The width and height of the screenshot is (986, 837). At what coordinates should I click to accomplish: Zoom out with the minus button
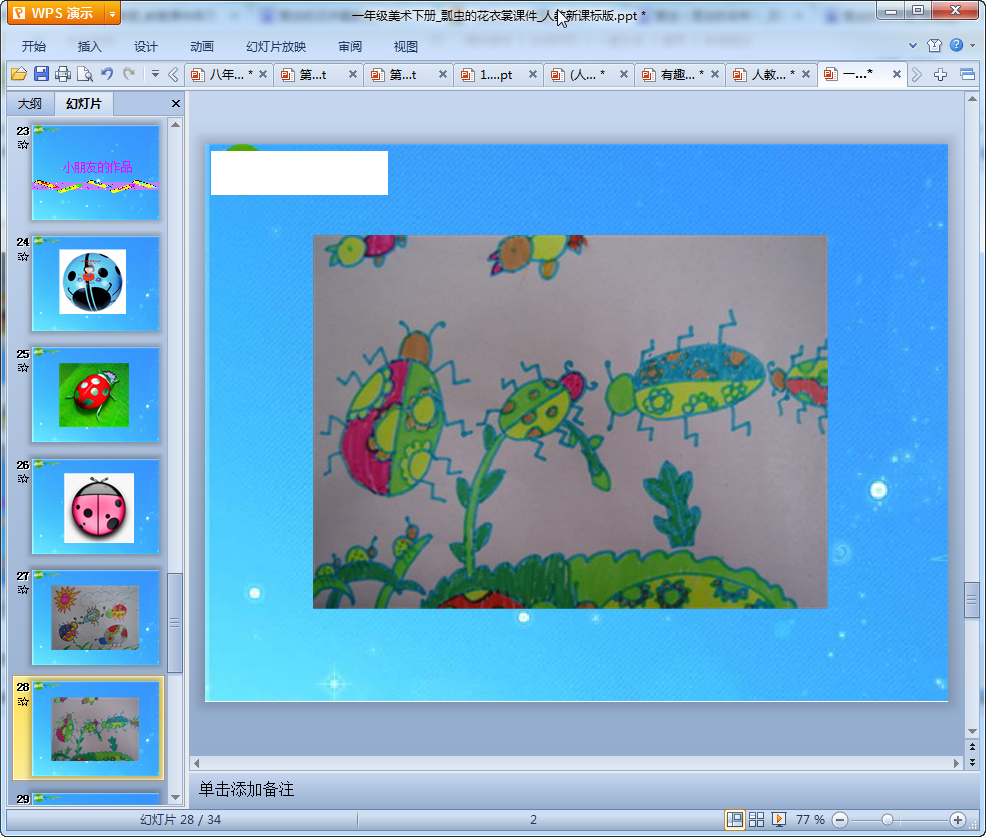pos(840,820)
